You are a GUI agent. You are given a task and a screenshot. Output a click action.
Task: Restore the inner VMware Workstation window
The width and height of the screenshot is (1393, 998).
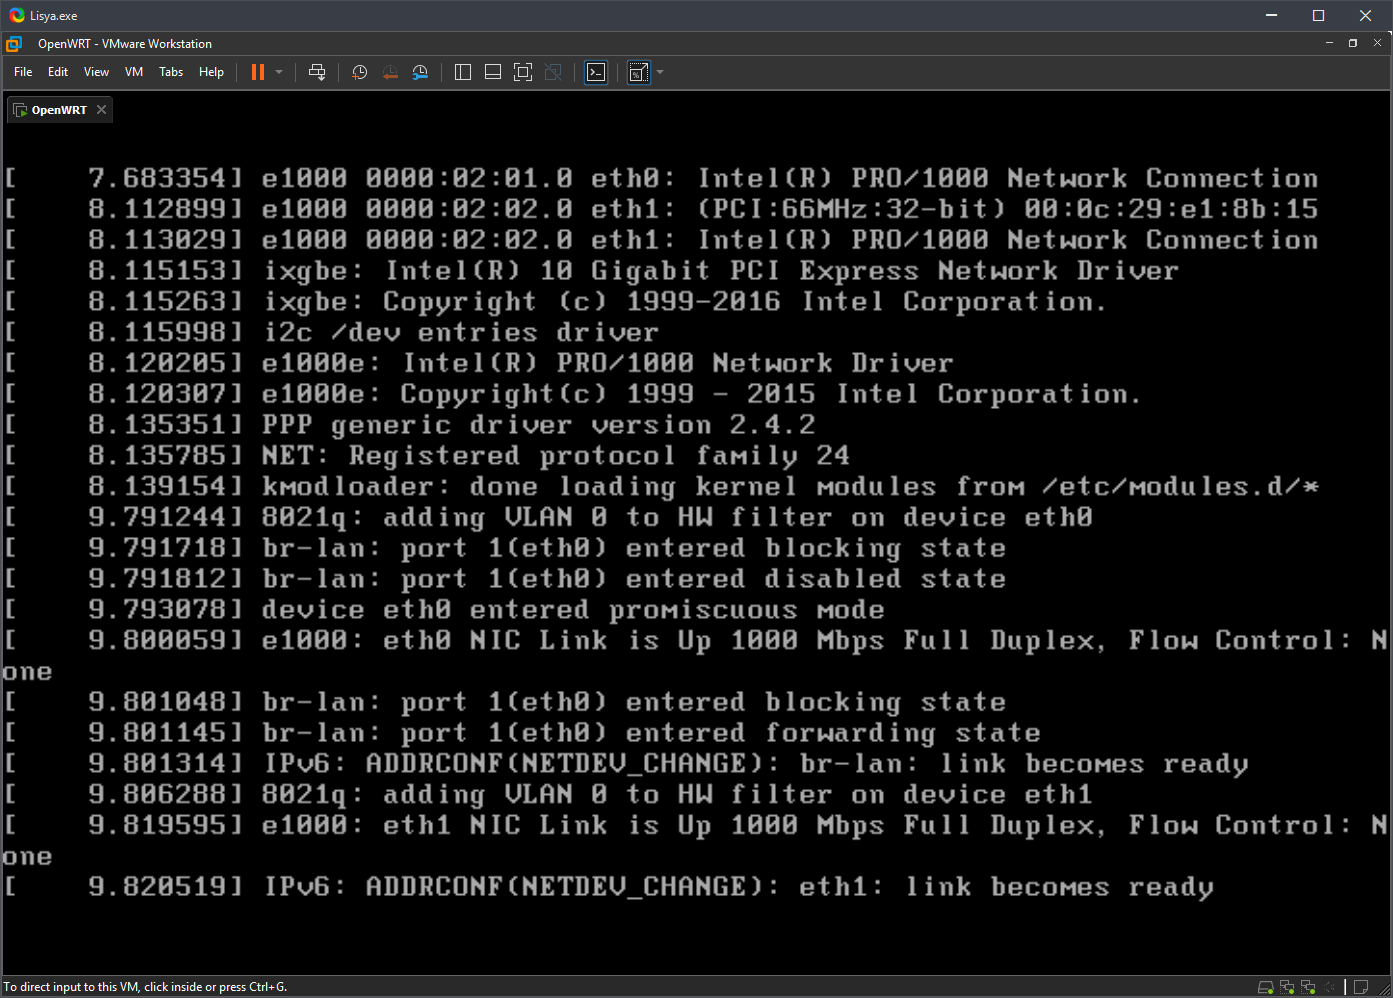1353,43
